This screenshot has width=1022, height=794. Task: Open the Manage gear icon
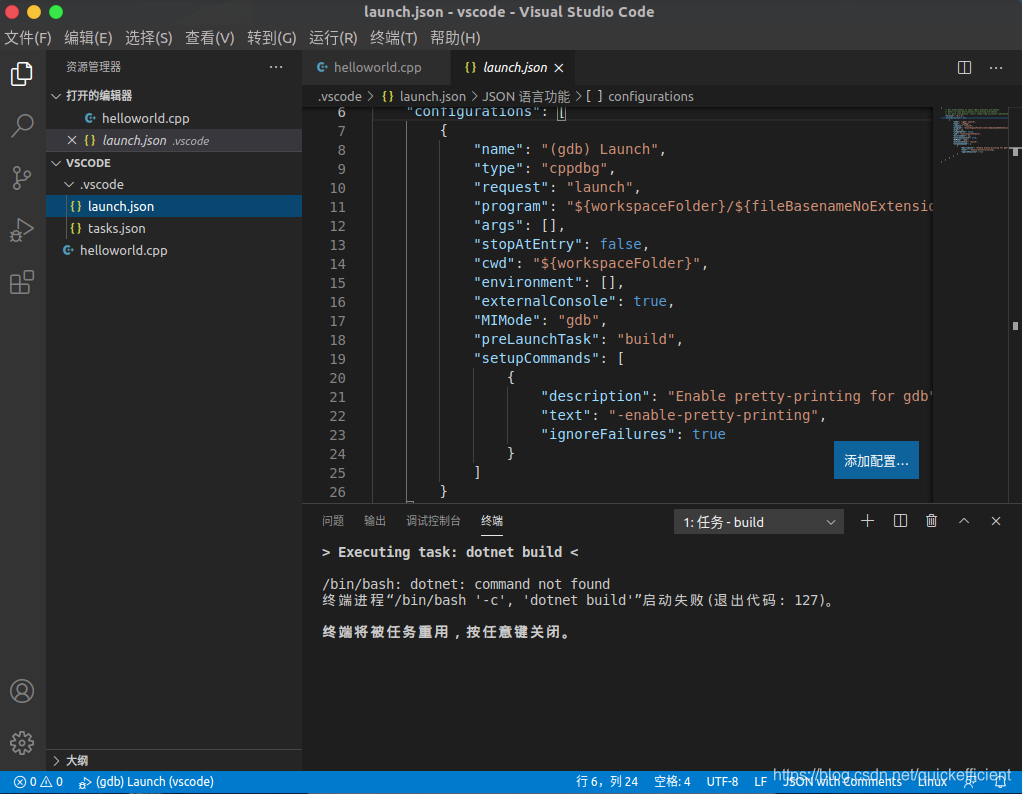tap(22, 743)
